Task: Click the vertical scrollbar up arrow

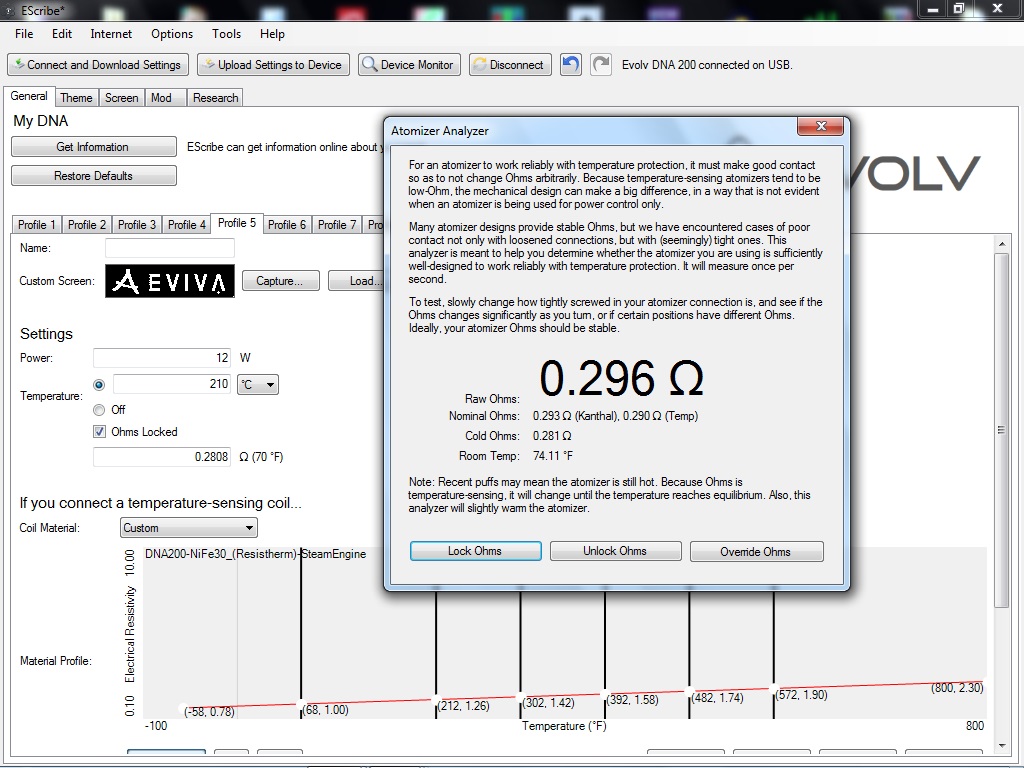Action: pos(1002,244)
